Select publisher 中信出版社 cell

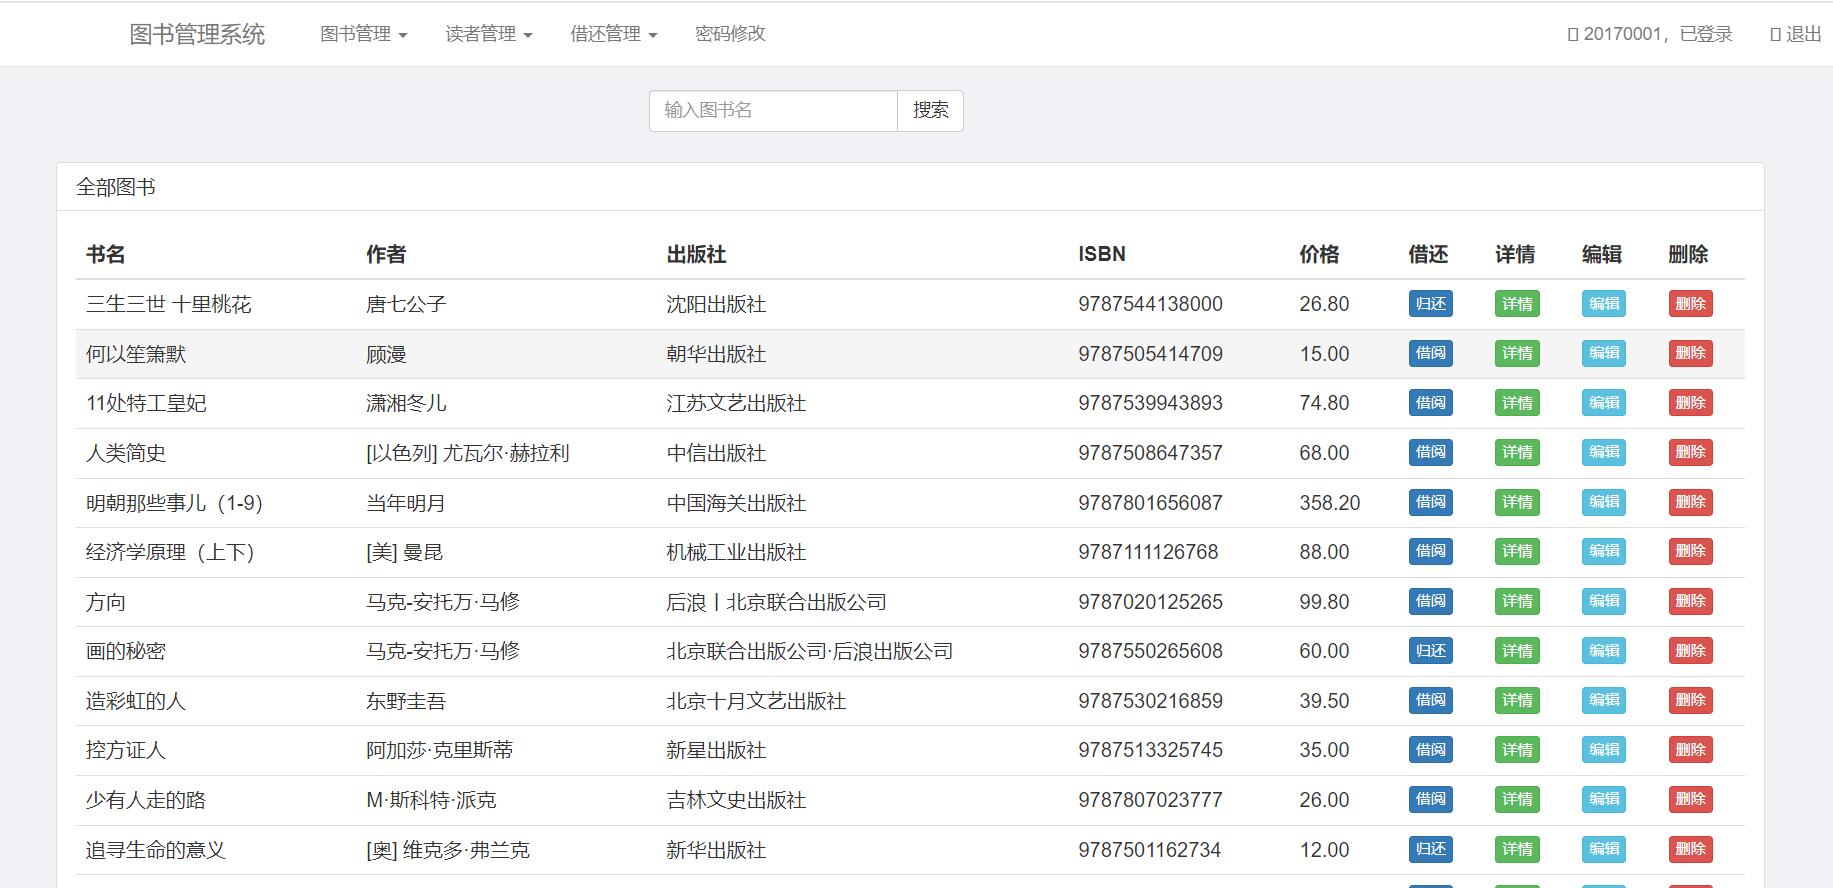point(716,453)
